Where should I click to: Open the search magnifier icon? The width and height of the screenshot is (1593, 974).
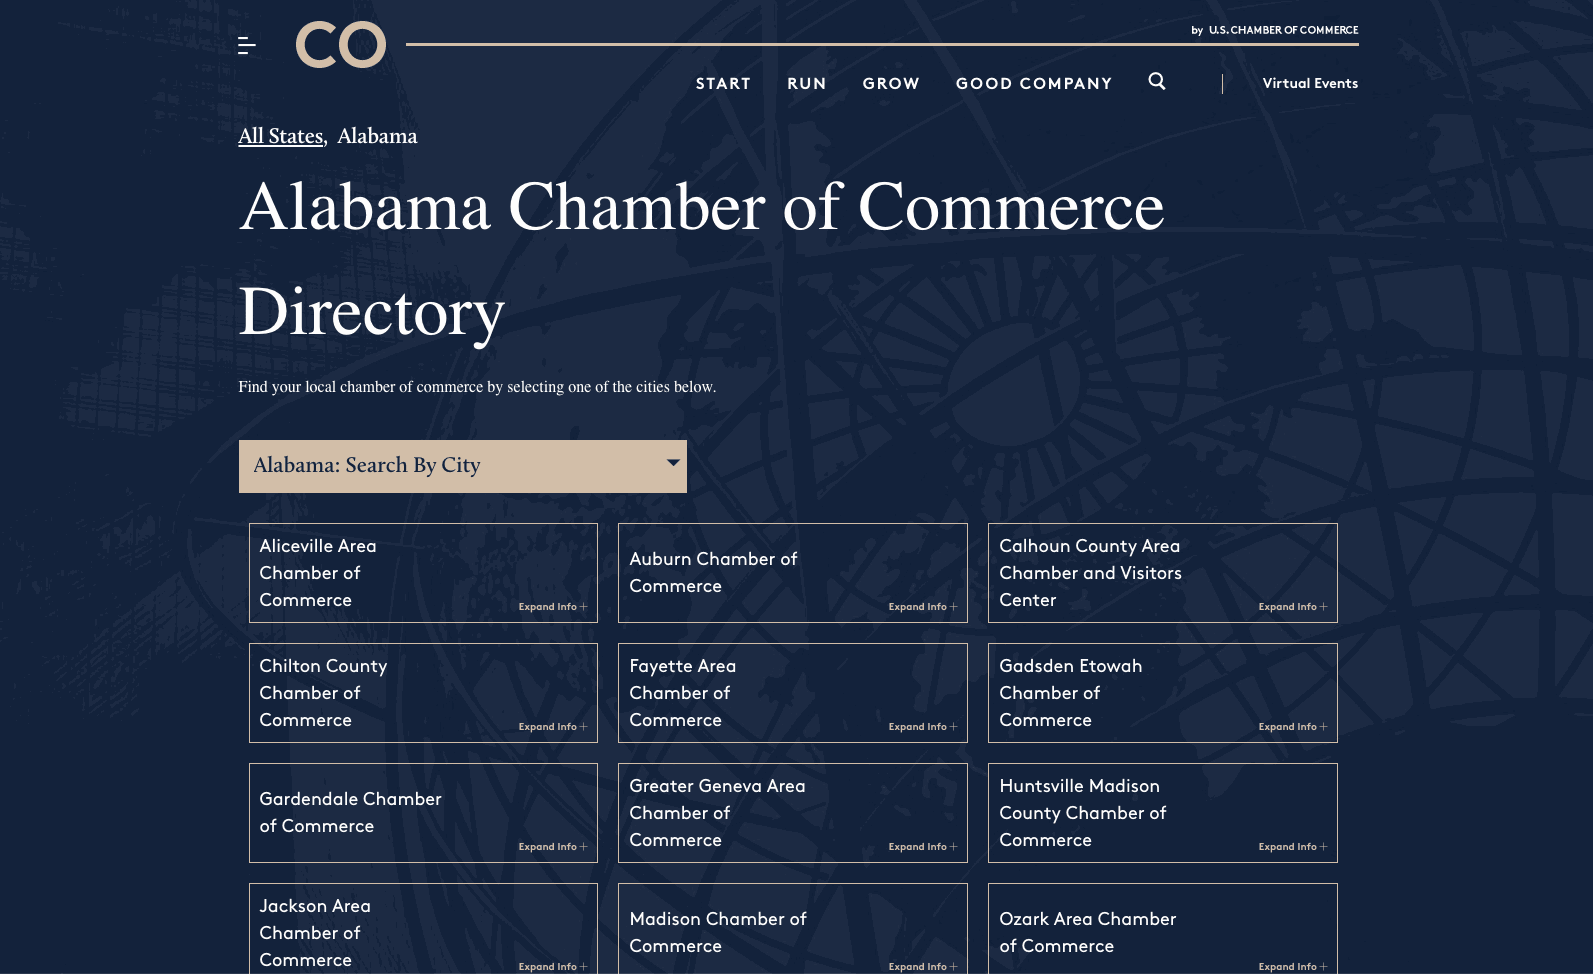pos(1157,82)
